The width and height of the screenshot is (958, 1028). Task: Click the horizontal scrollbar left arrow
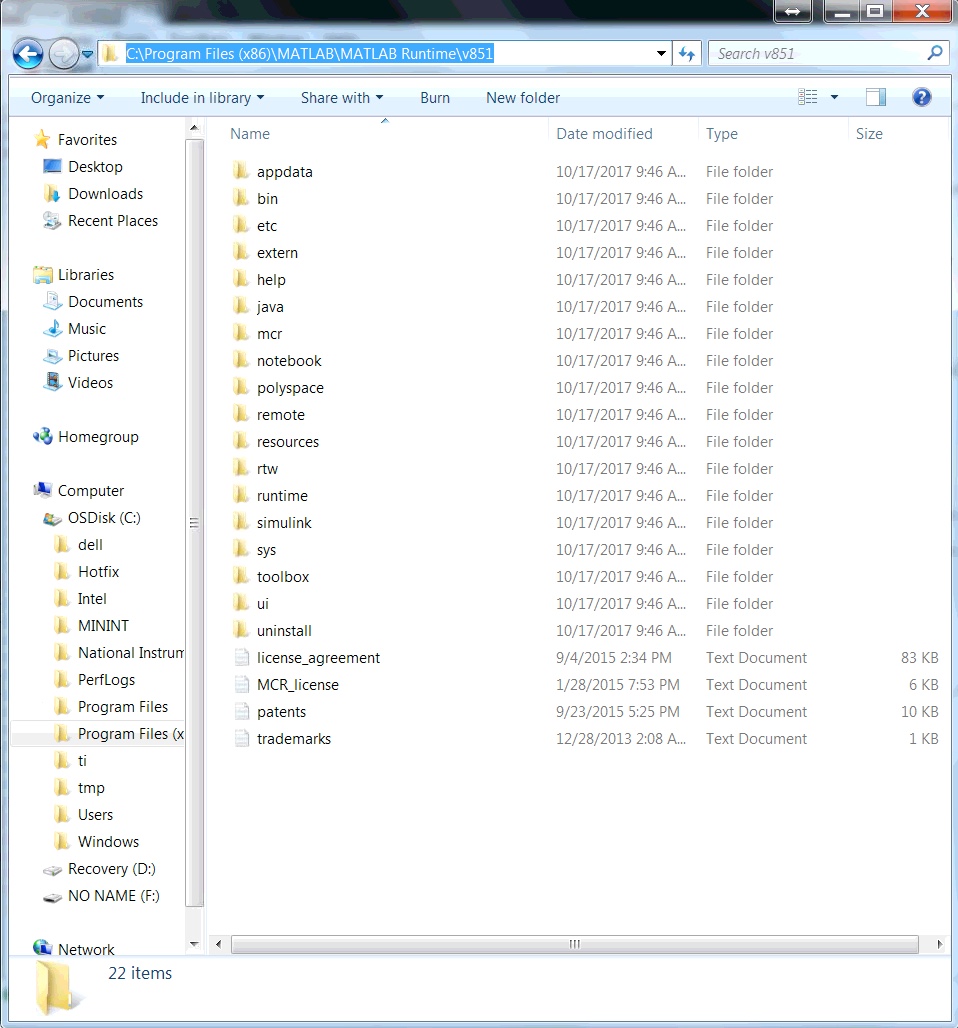(x=218, y=944)
